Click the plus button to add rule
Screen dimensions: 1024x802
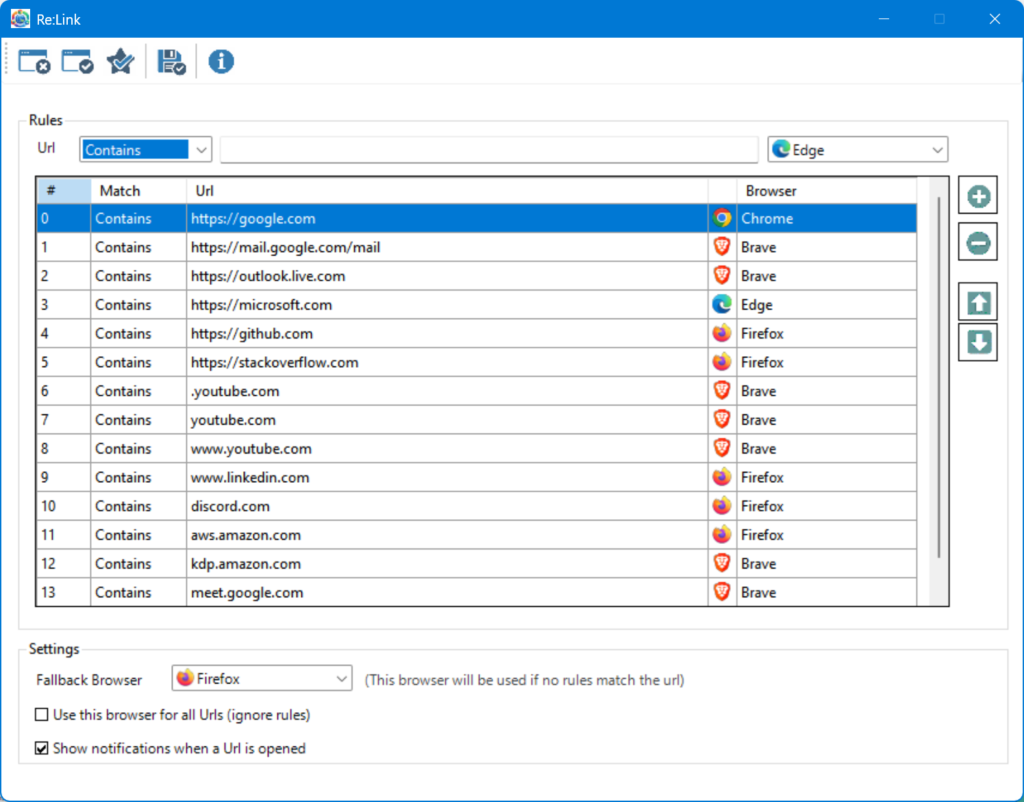[978, 197]
